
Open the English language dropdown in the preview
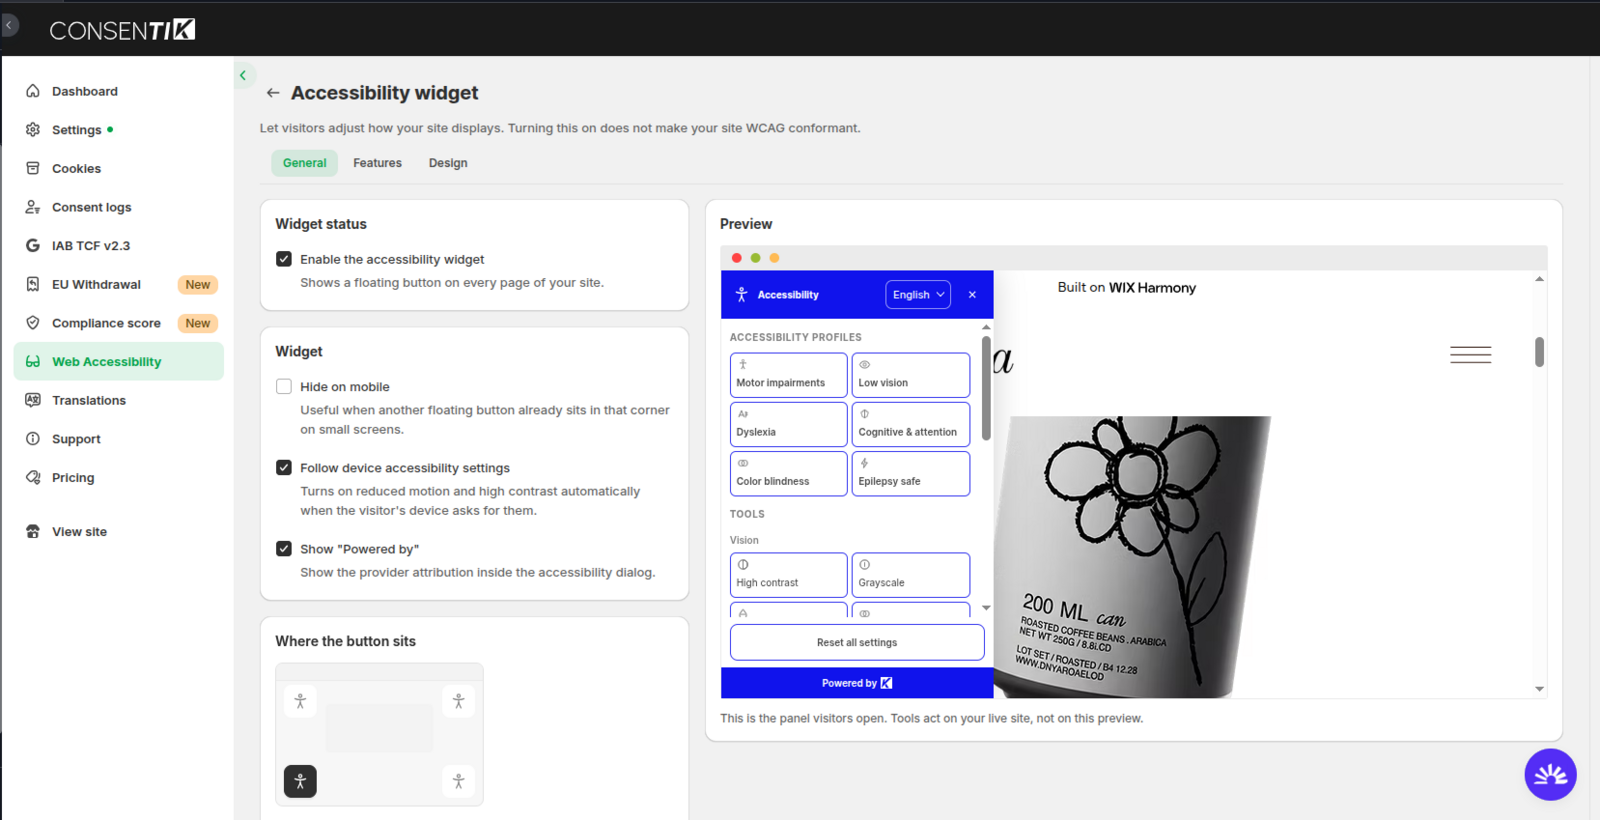pyautogui.click(x=918, y=295)
